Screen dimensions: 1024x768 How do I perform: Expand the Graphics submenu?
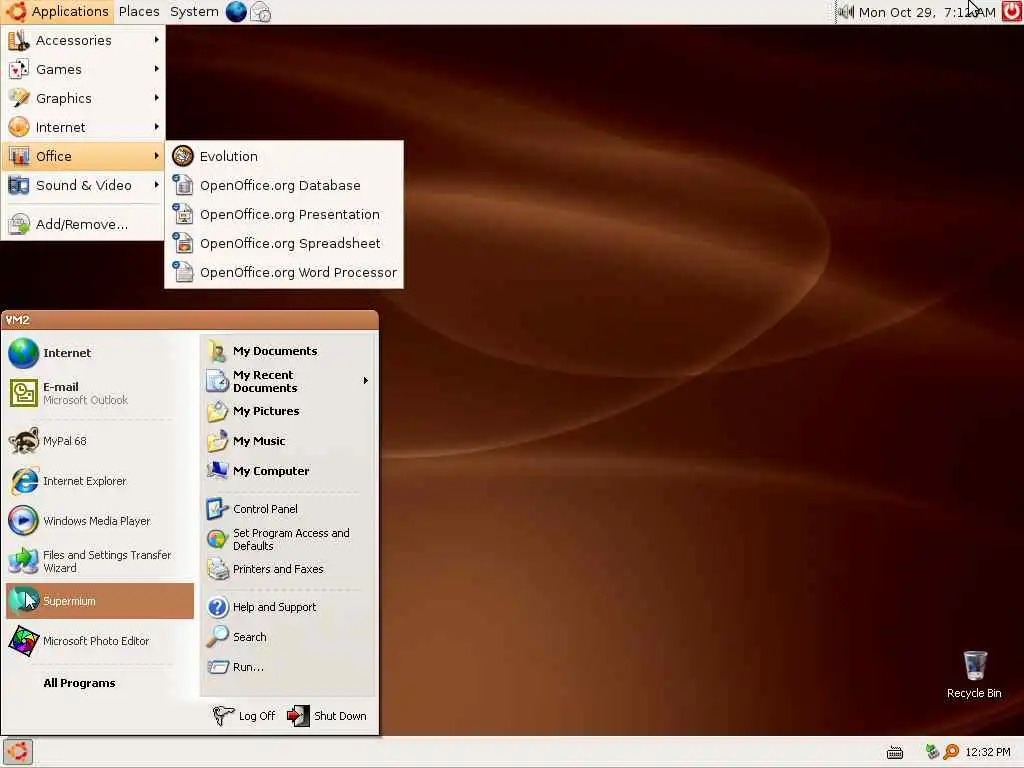(x=83, y=98)
